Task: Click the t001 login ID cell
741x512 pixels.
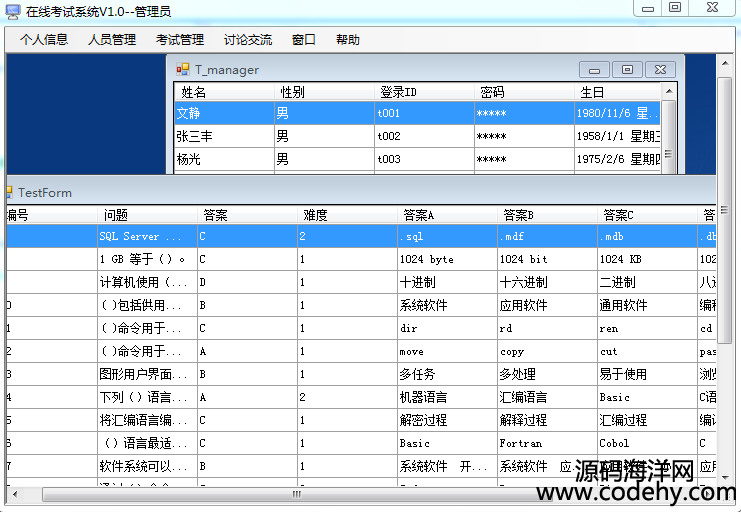Action: (x=424, y=113)
